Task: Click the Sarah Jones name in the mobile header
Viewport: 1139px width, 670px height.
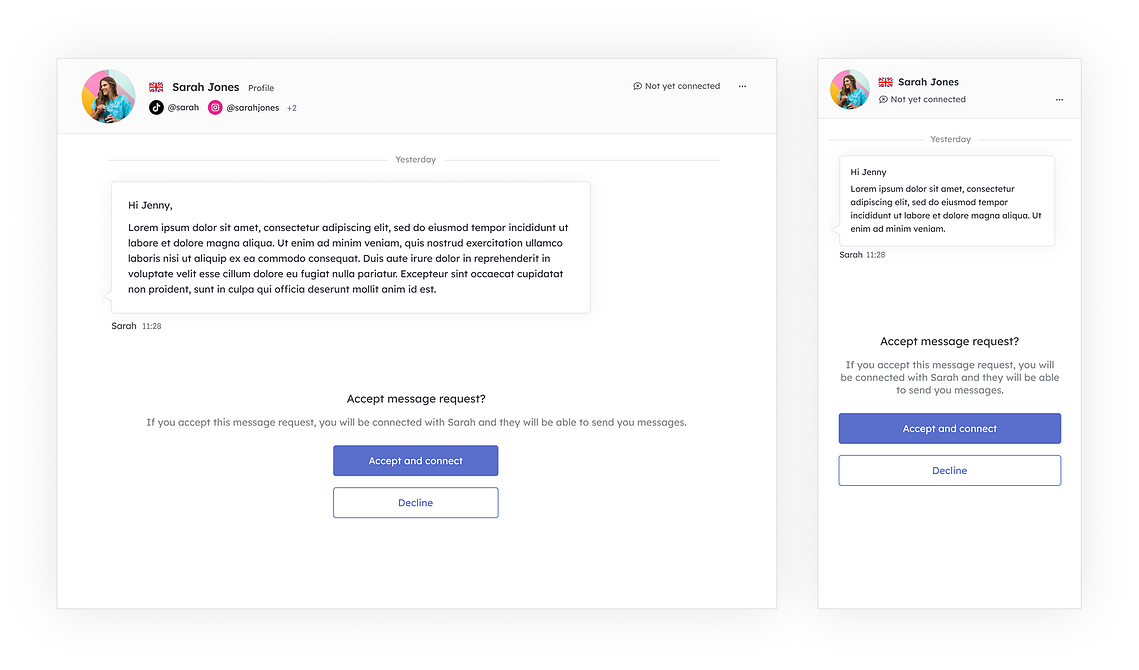Action: click(928, 82)
